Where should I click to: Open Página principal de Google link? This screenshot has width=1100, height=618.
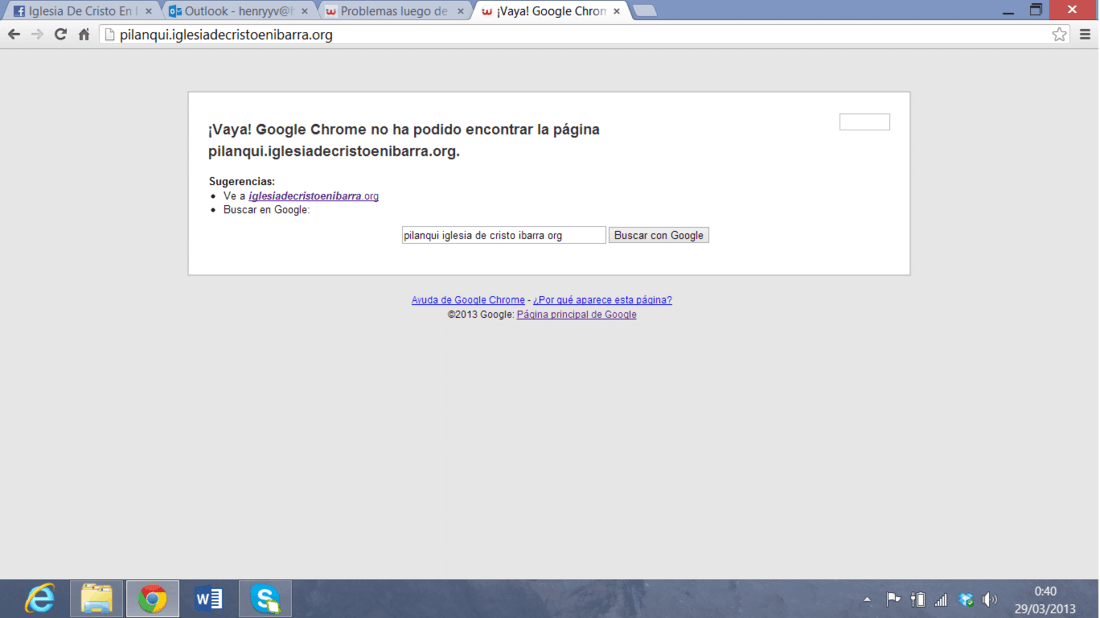coord(576,314)
